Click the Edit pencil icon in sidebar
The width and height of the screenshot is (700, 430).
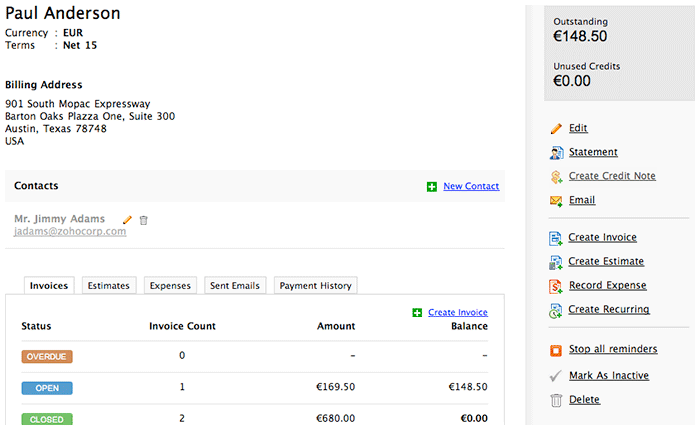coord(556,129)
